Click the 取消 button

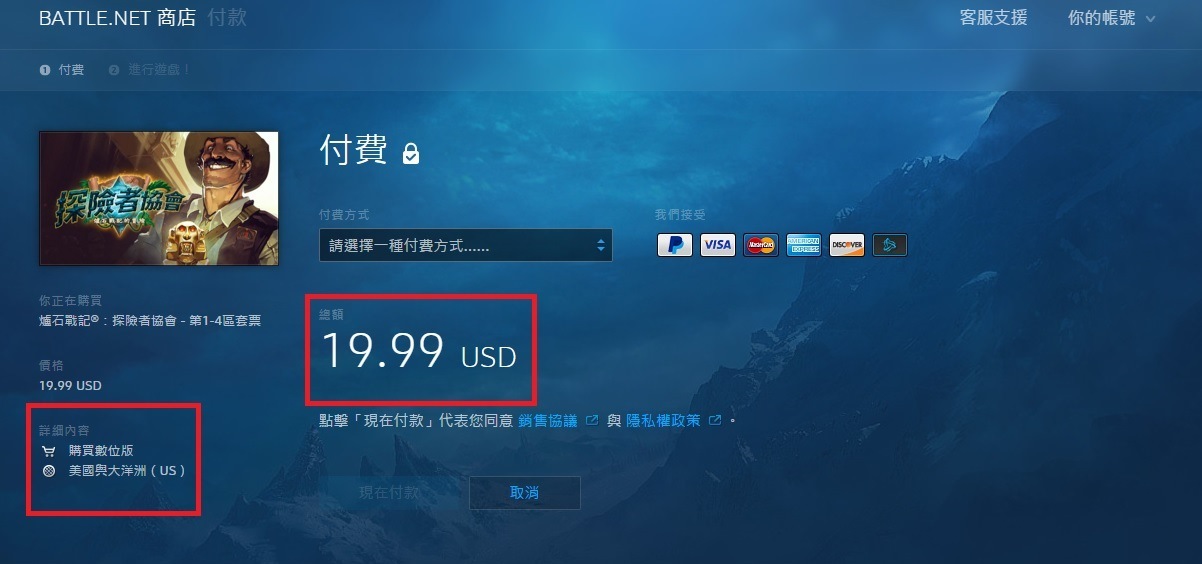click(x=525, y=493)
